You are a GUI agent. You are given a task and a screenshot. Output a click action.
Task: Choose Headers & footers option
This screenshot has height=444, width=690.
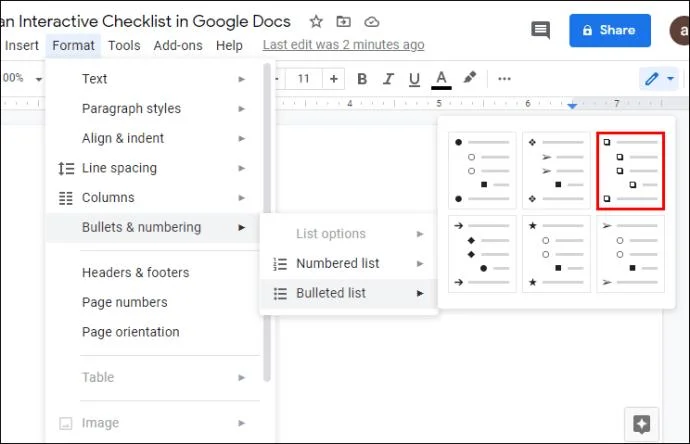(152, 272)
